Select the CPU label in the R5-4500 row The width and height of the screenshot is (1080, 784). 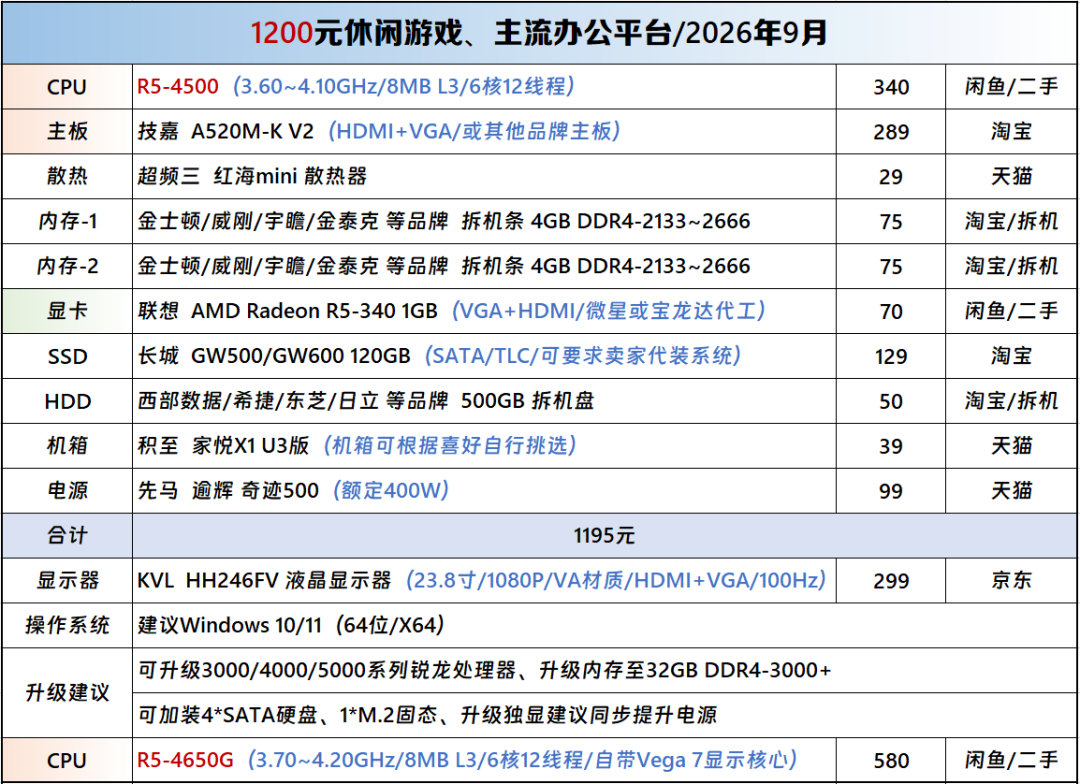click(67, 87)
